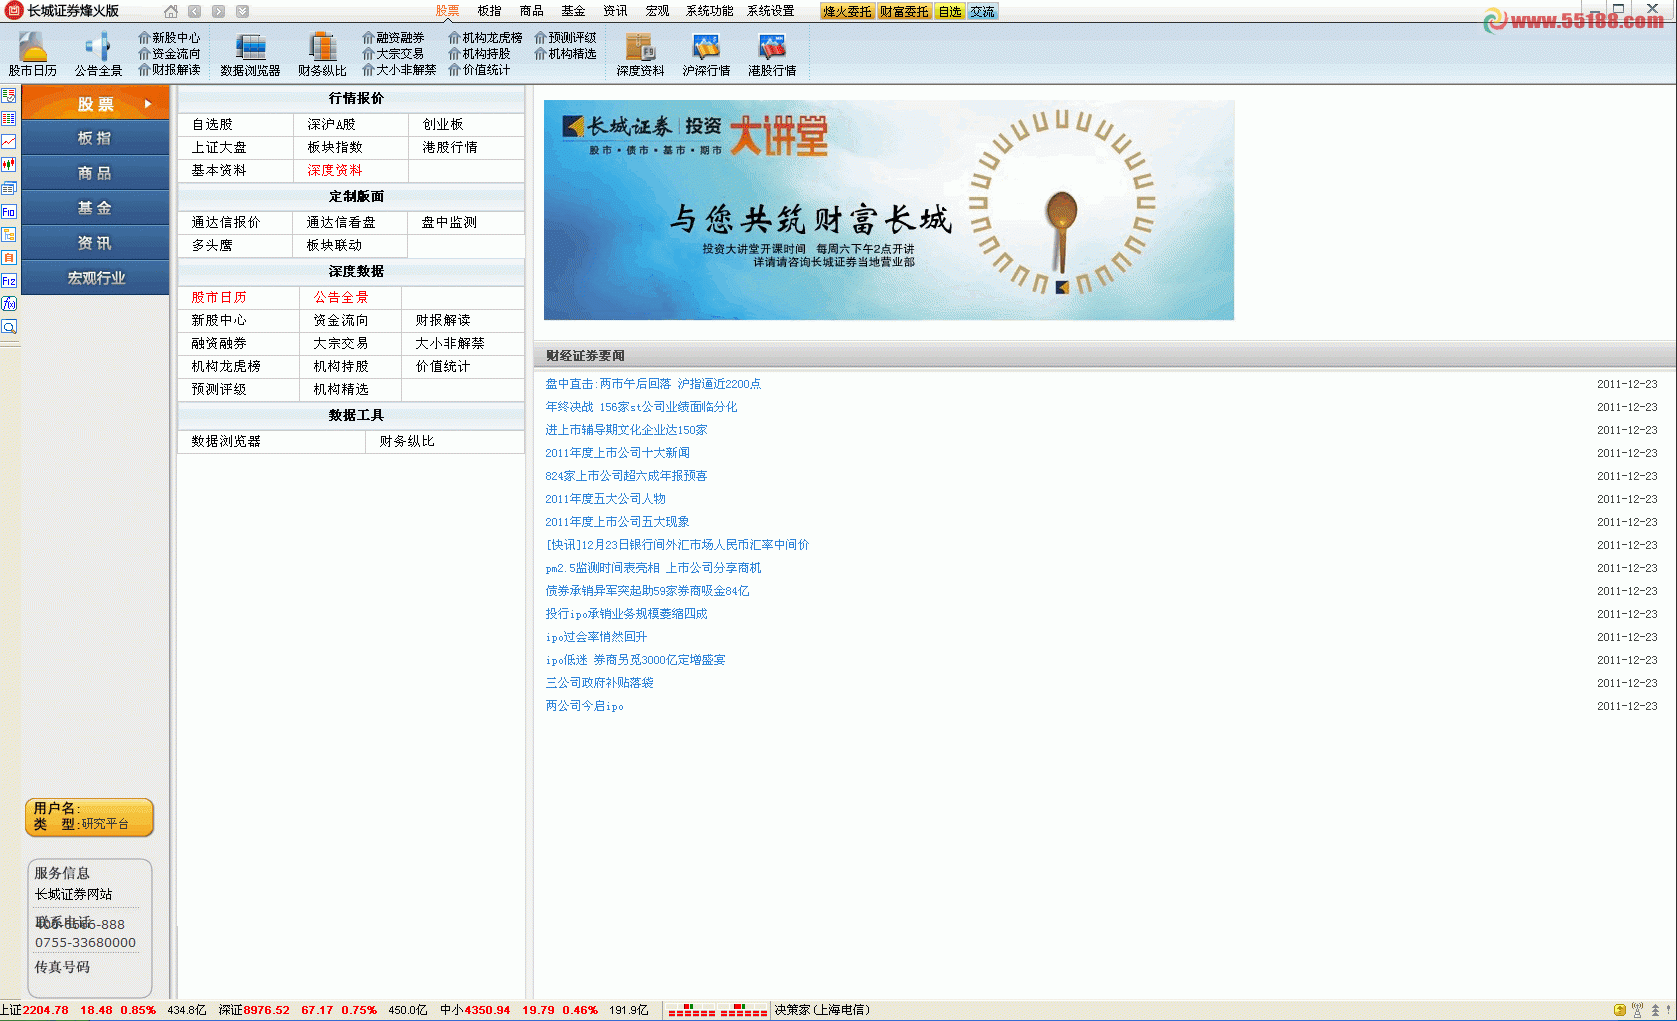Click 决策家(上海电信) server status text
The height and width of the screenshot is (1021, 1677).
[822, 1010]
